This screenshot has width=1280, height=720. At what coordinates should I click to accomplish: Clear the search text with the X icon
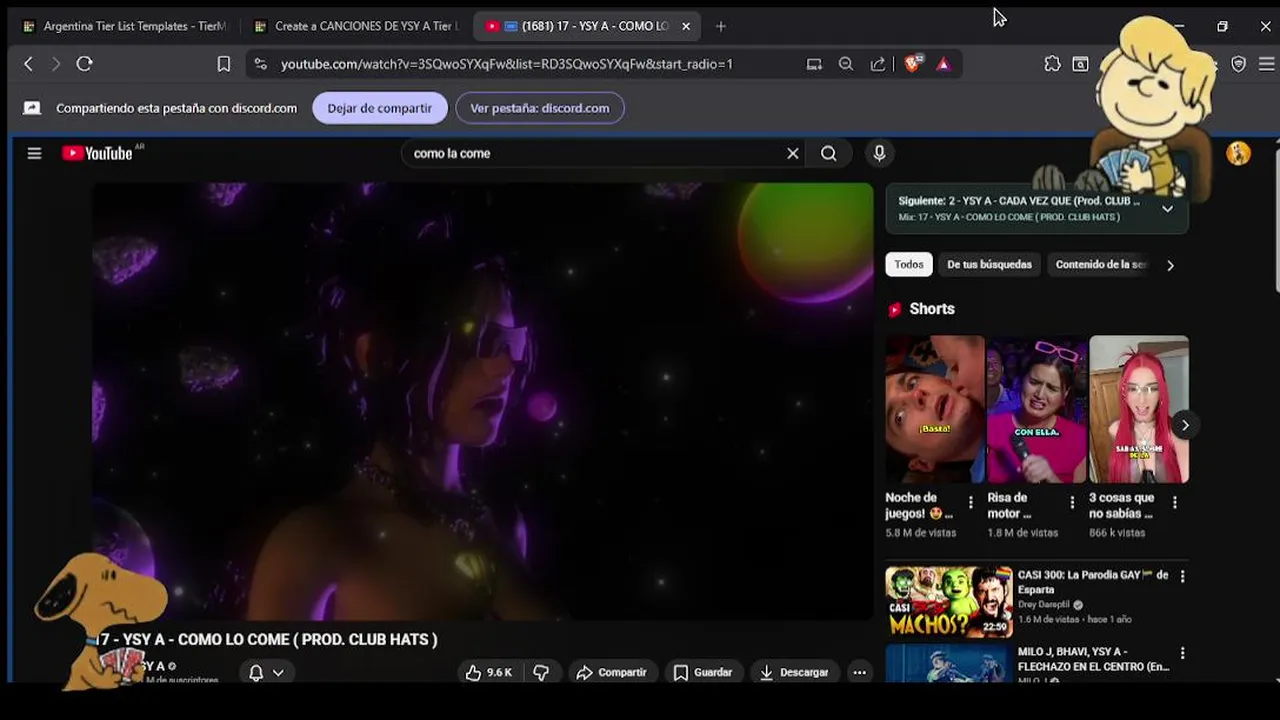point(793,153)
